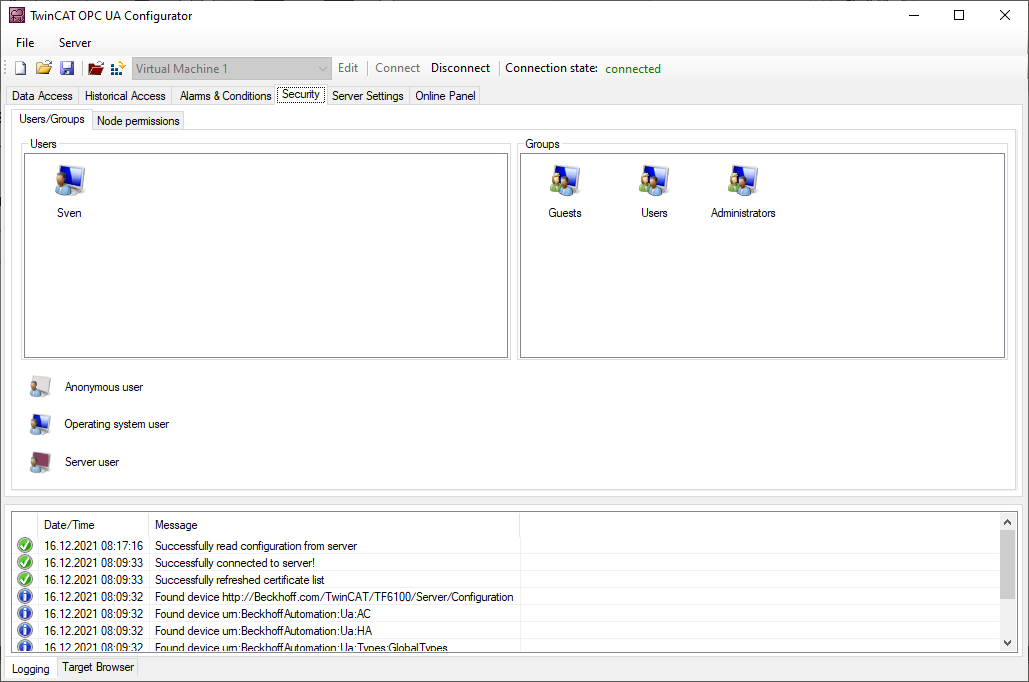Open the Virtual Machine 1 target dropdown
Screen dimensions: 1029x682
click(232, 69)
